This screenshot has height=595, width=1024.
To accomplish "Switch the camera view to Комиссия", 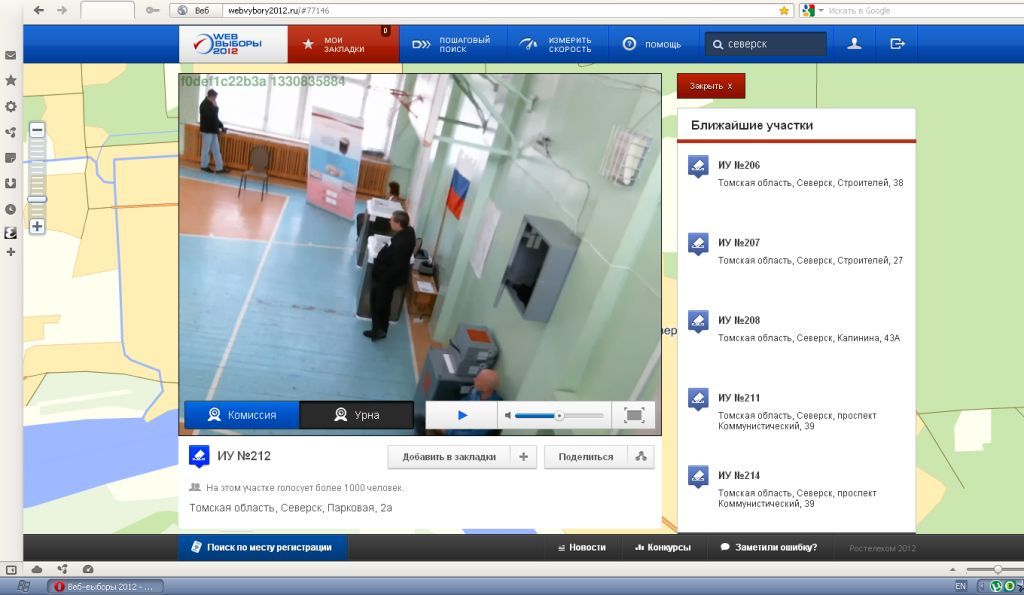I will pyautogui.click(x=242, y=415).
